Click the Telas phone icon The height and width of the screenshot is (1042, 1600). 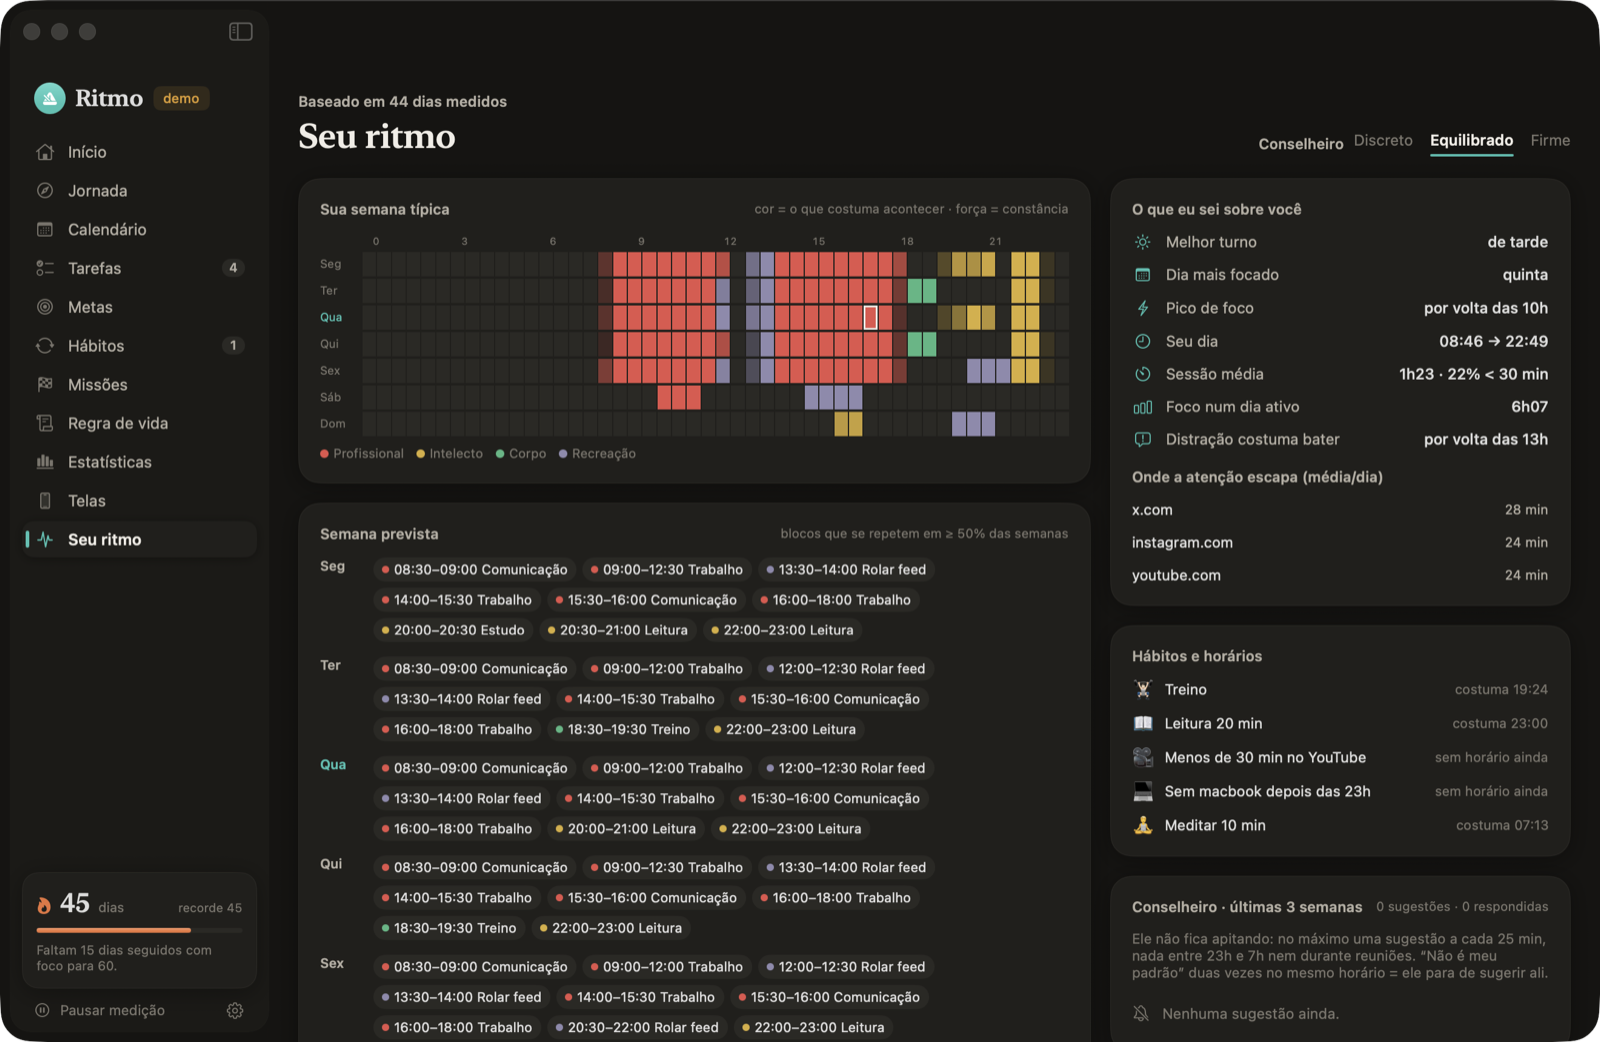45,501
